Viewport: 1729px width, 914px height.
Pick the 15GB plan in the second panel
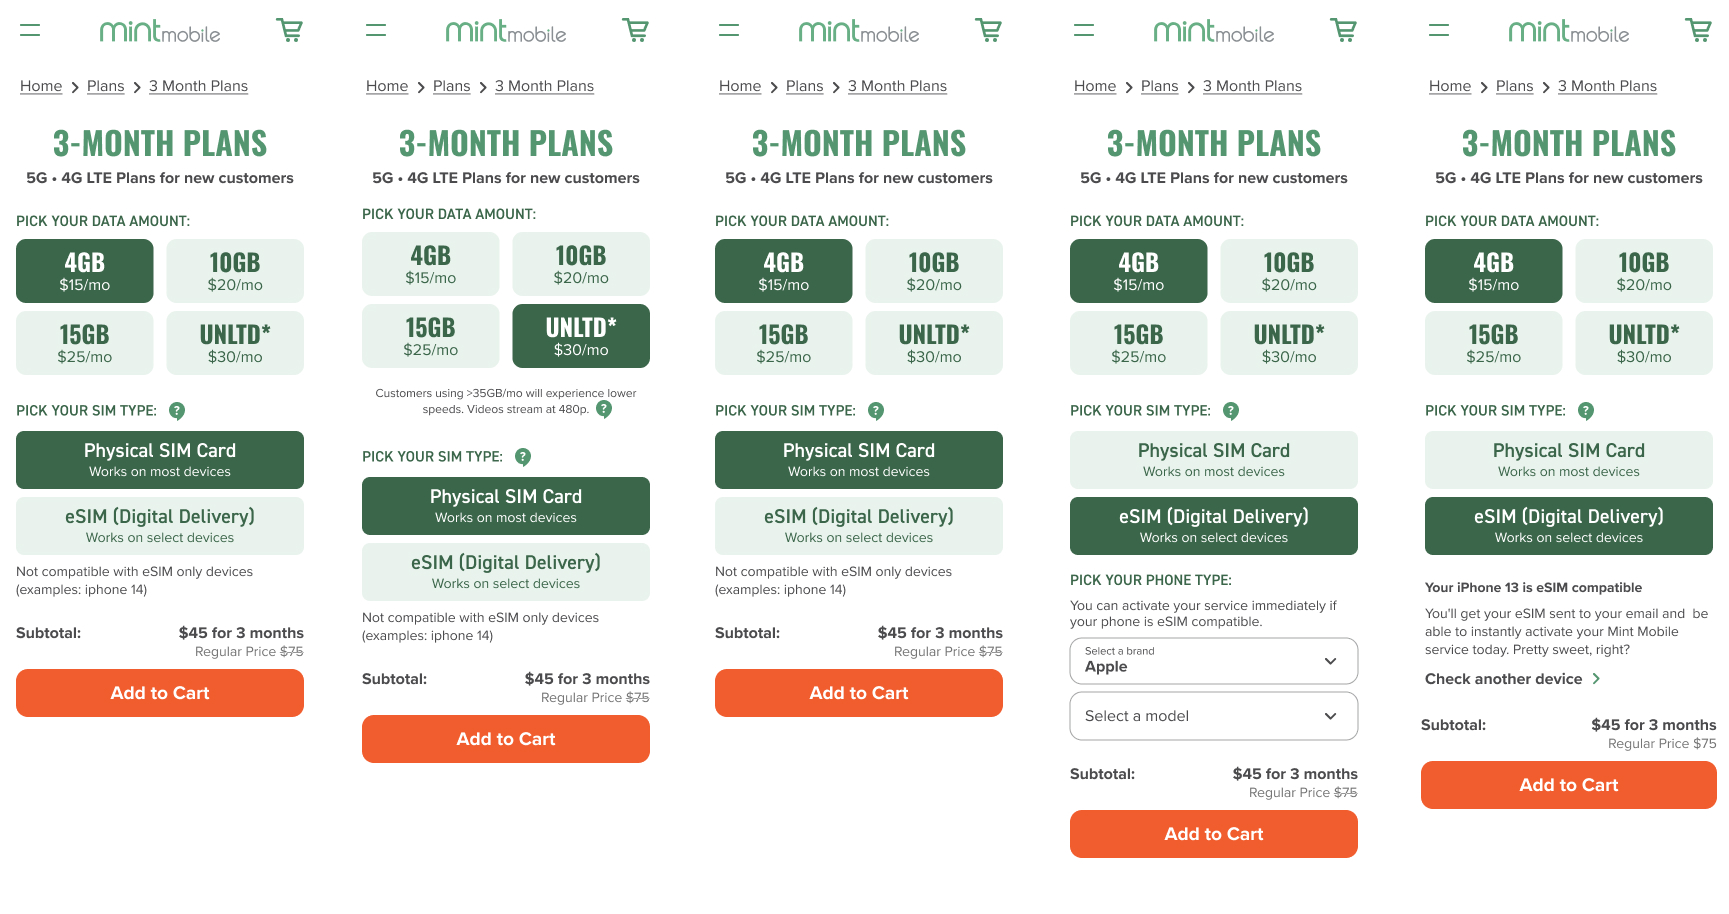coord(430,337)
